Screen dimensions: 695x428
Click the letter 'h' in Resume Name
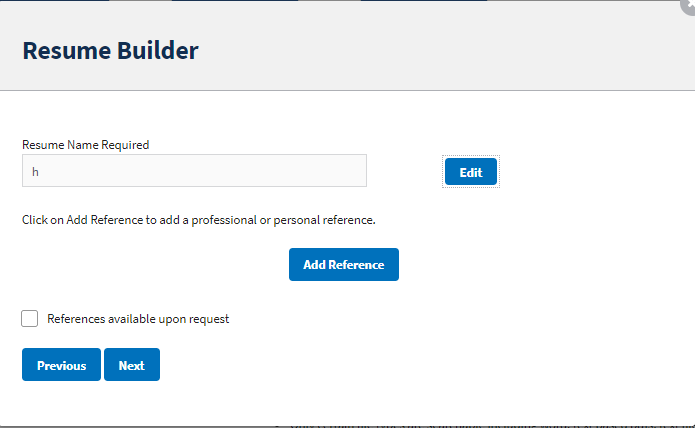click(x=35, y=172)
